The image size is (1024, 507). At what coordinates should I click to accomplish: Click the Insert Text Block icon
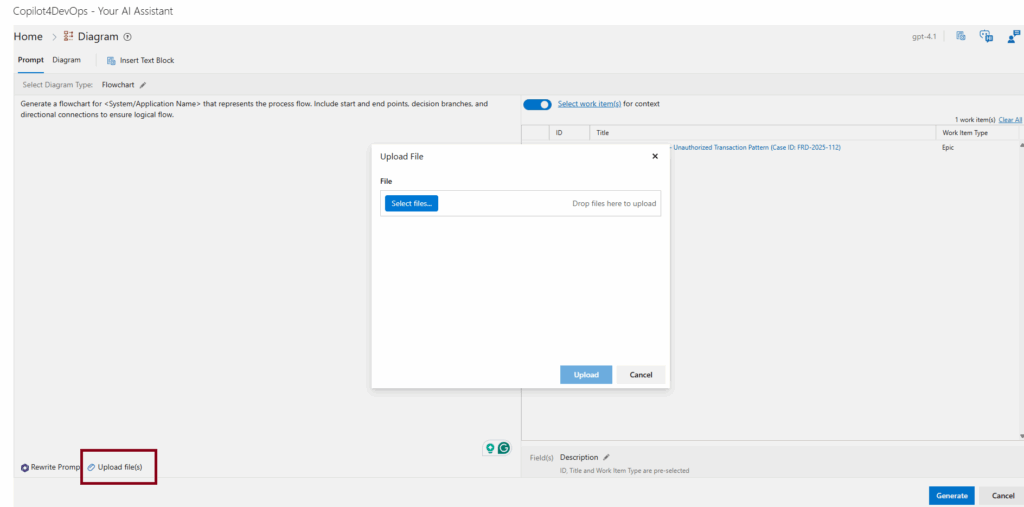tap(111, 61)
